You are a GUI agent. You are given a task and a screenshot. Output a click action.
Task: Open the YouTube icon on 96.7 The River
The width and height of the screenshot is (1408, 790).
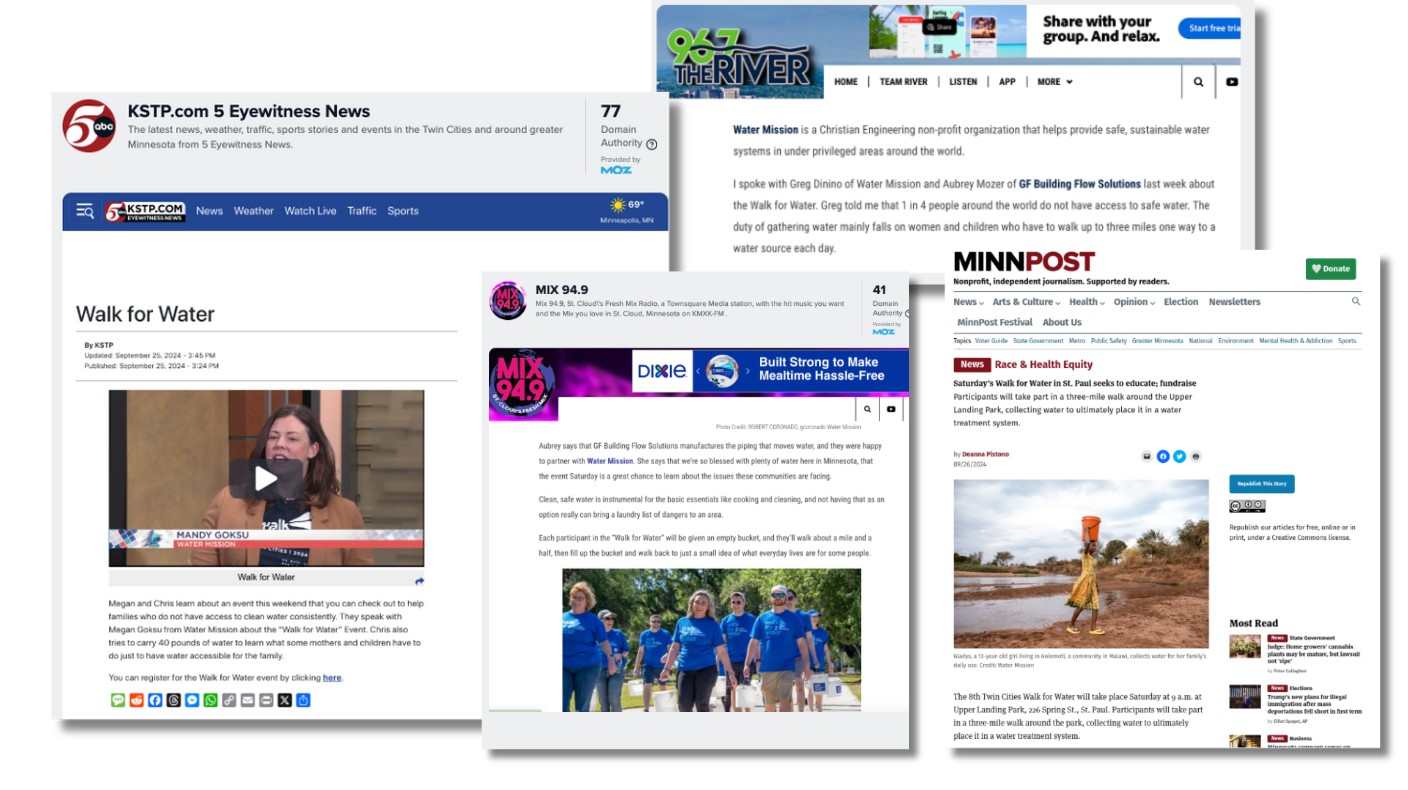[x=1232, y=82]
